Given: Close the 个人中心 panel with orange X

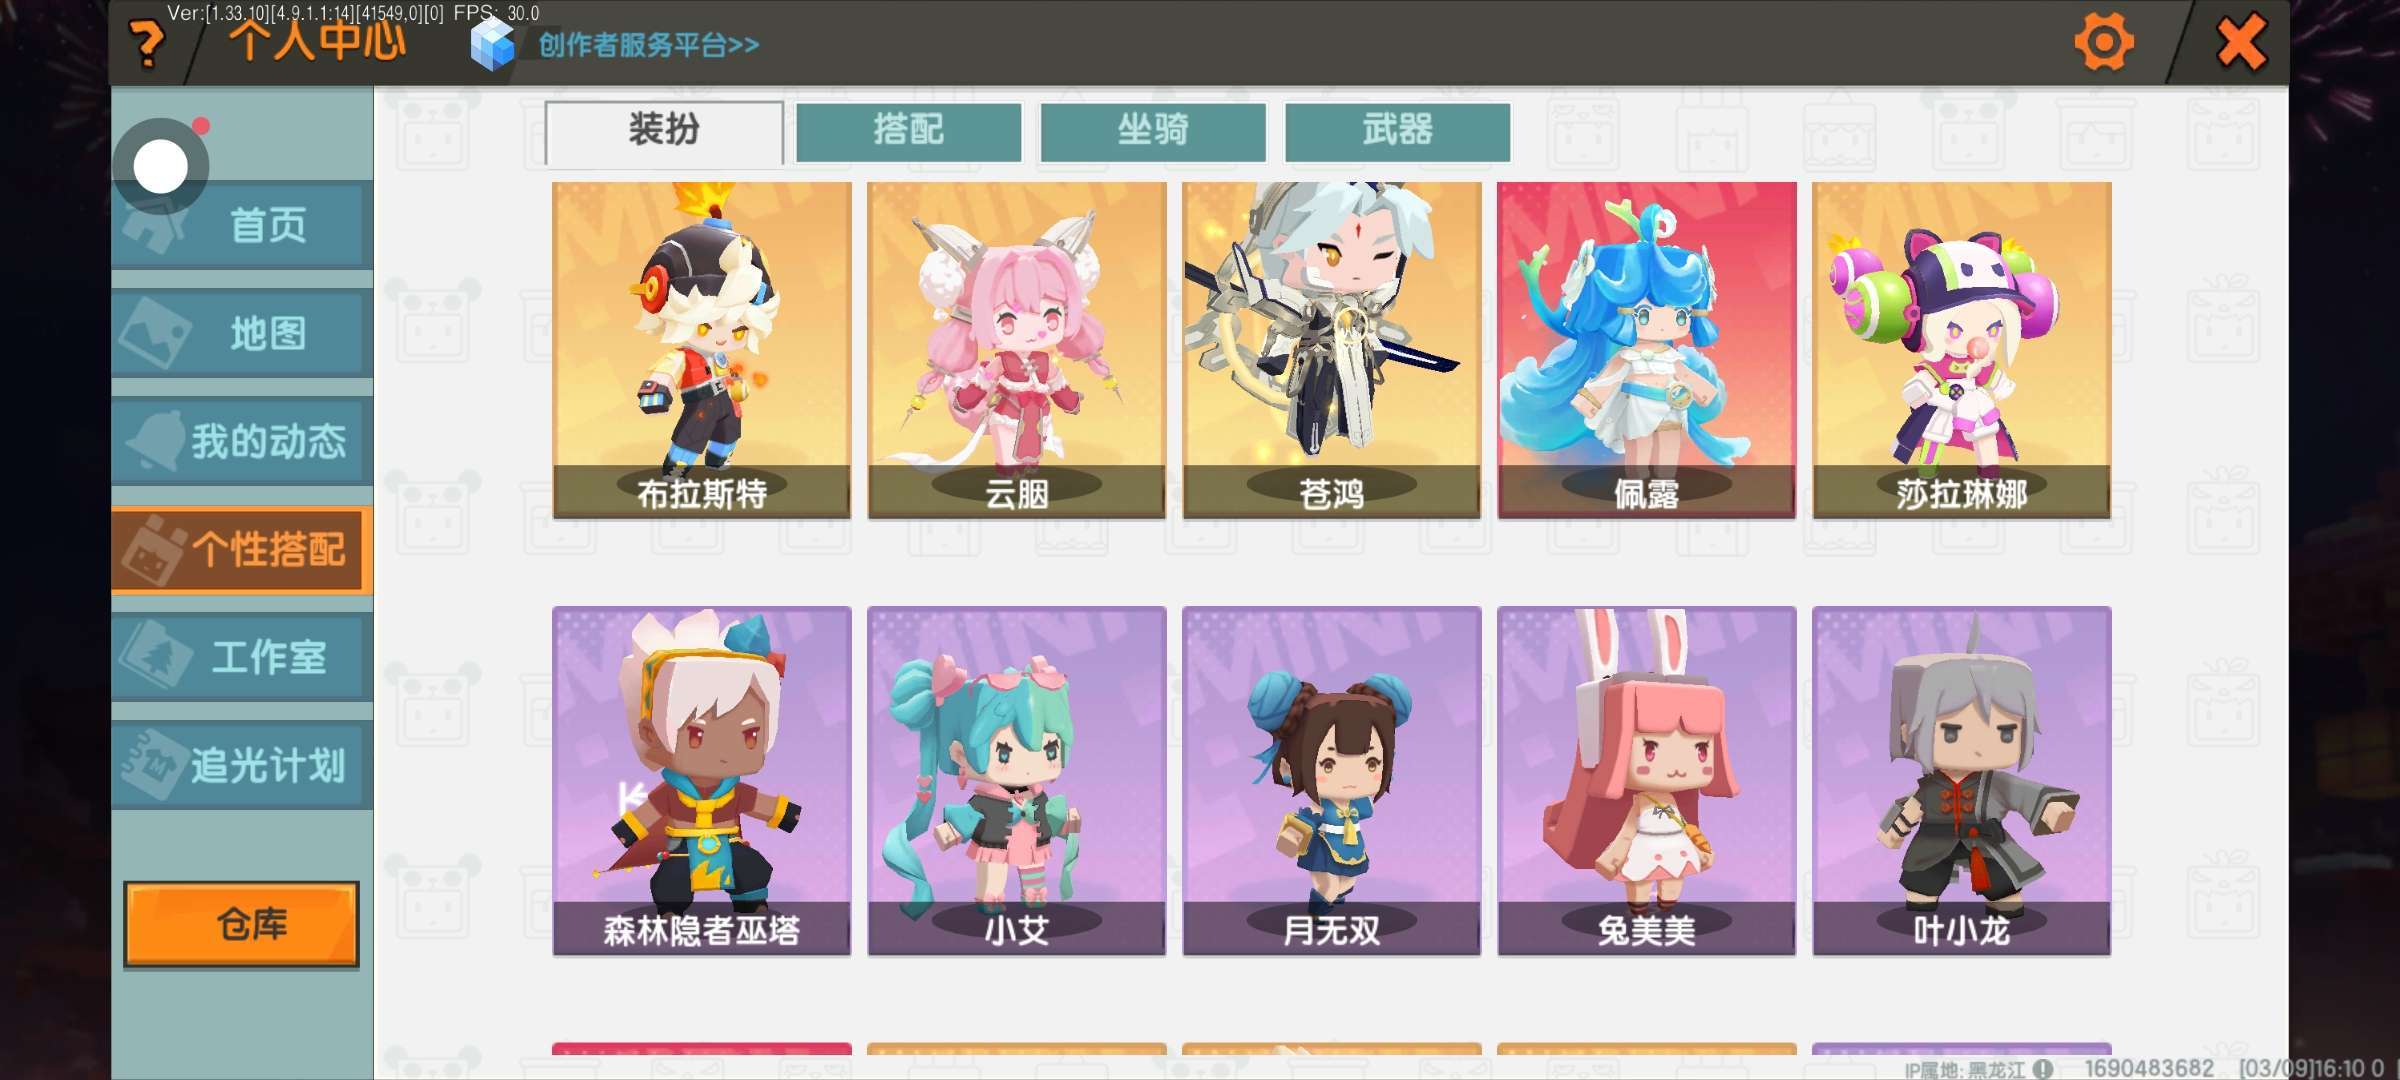Looking at the screenshot, I should [2242, 43].
